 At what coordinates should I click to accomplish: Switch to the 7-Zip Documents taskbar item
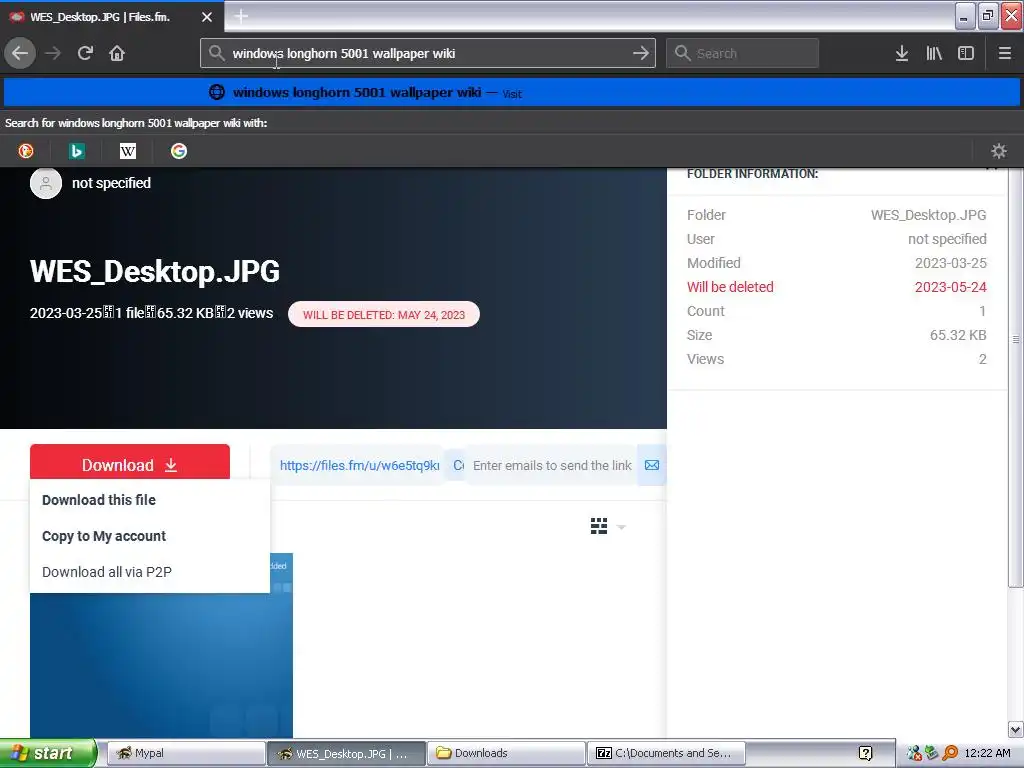pyautogui.click(x=666, y=753)
